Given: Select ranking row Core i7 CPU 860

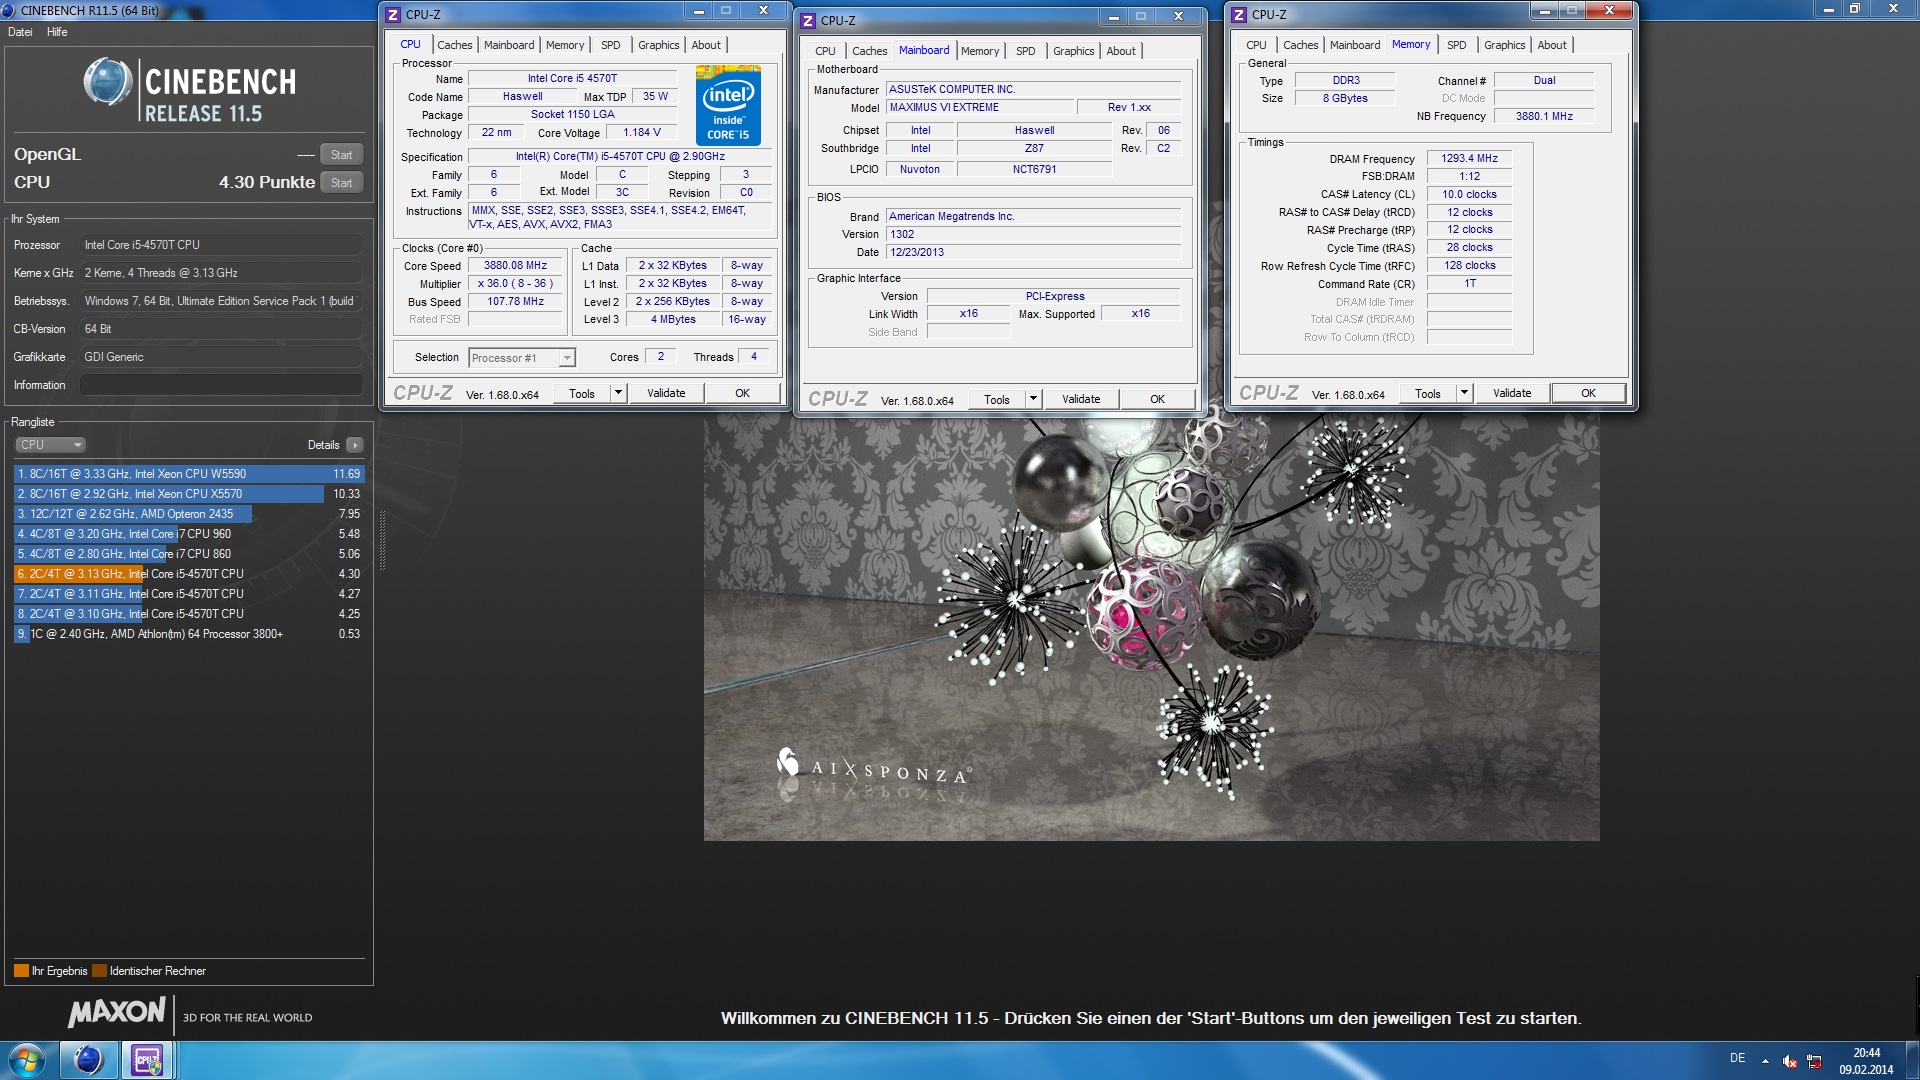Looking at the screenshot, I should [x=189, y=554].
